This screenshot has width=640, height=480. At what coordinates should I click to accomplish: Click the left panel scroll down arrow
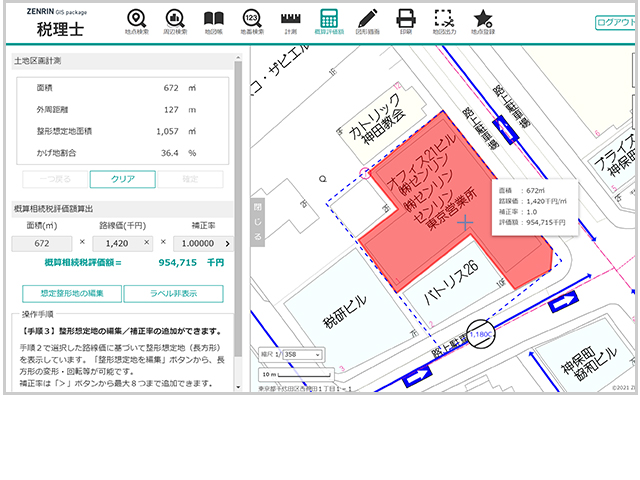238,387
